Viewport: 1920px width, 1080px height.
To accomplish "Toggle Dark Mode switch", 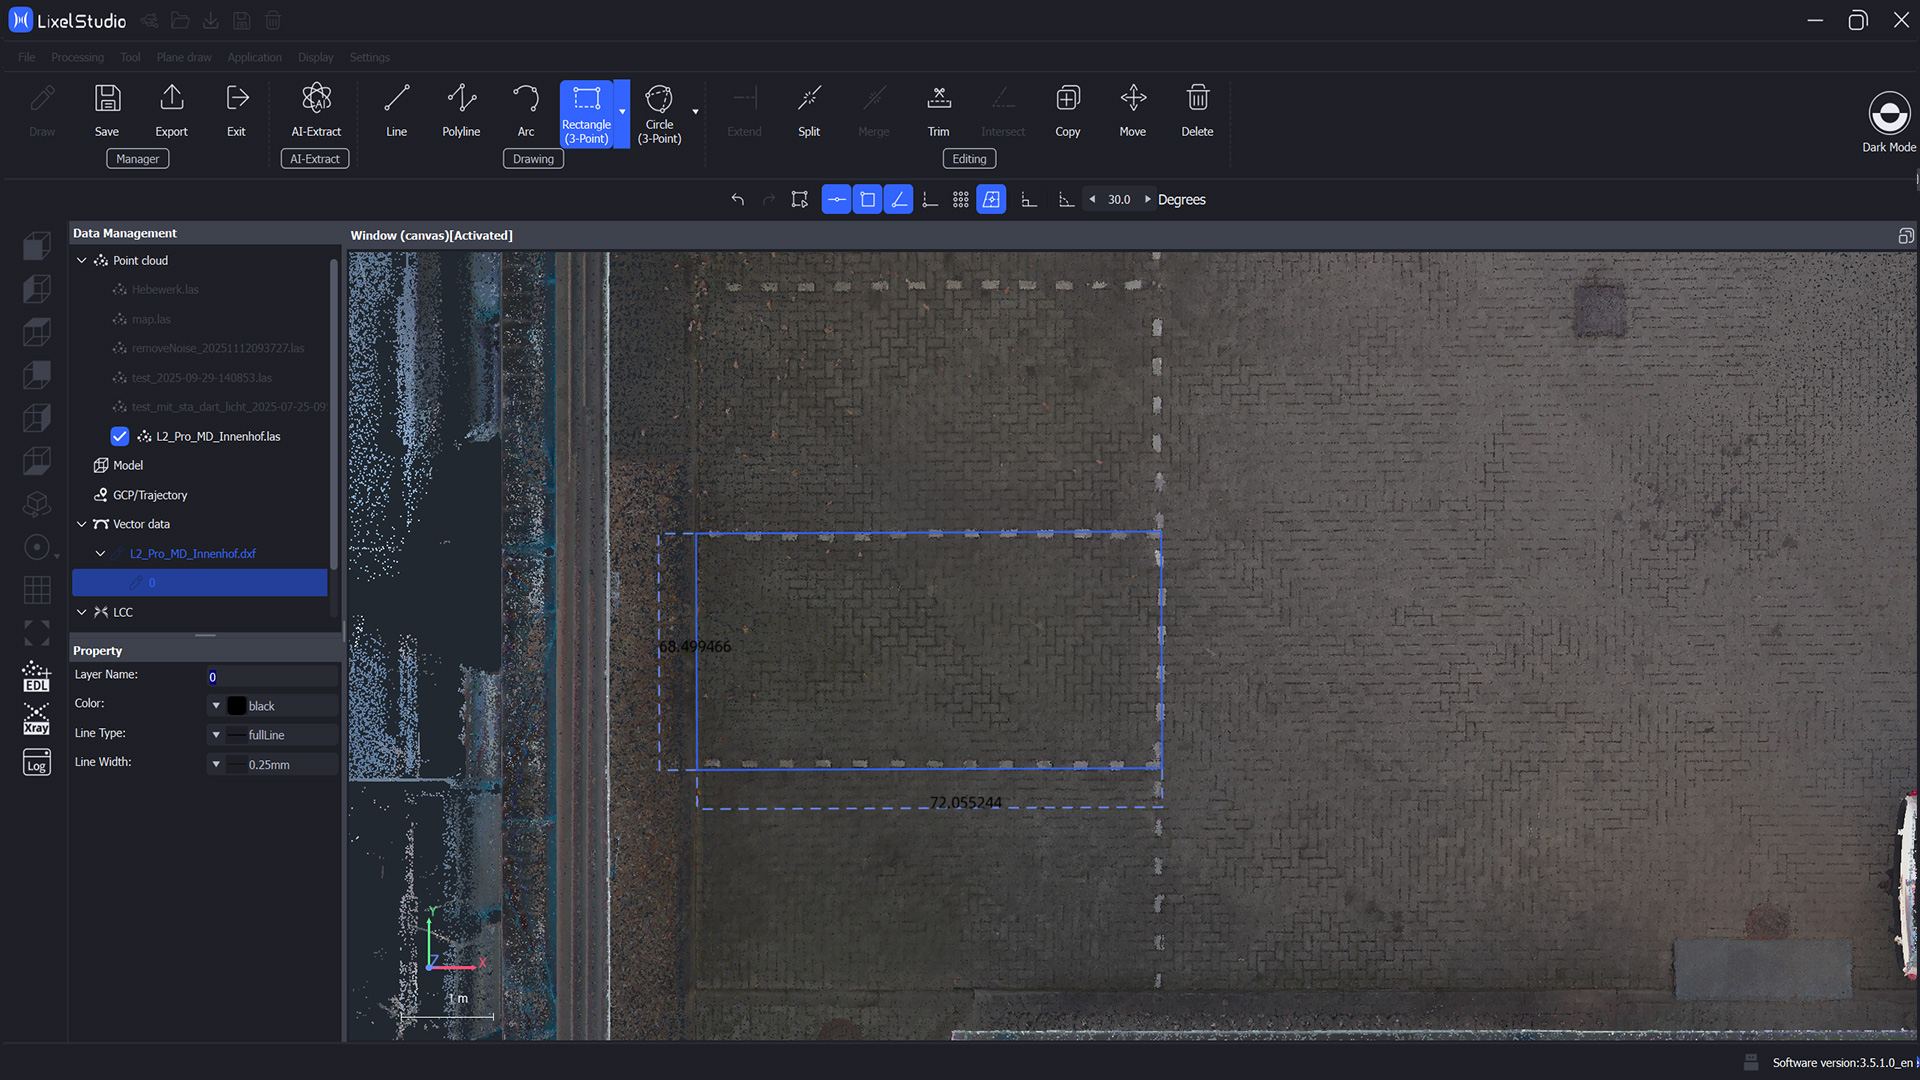I will [1888, 113].
